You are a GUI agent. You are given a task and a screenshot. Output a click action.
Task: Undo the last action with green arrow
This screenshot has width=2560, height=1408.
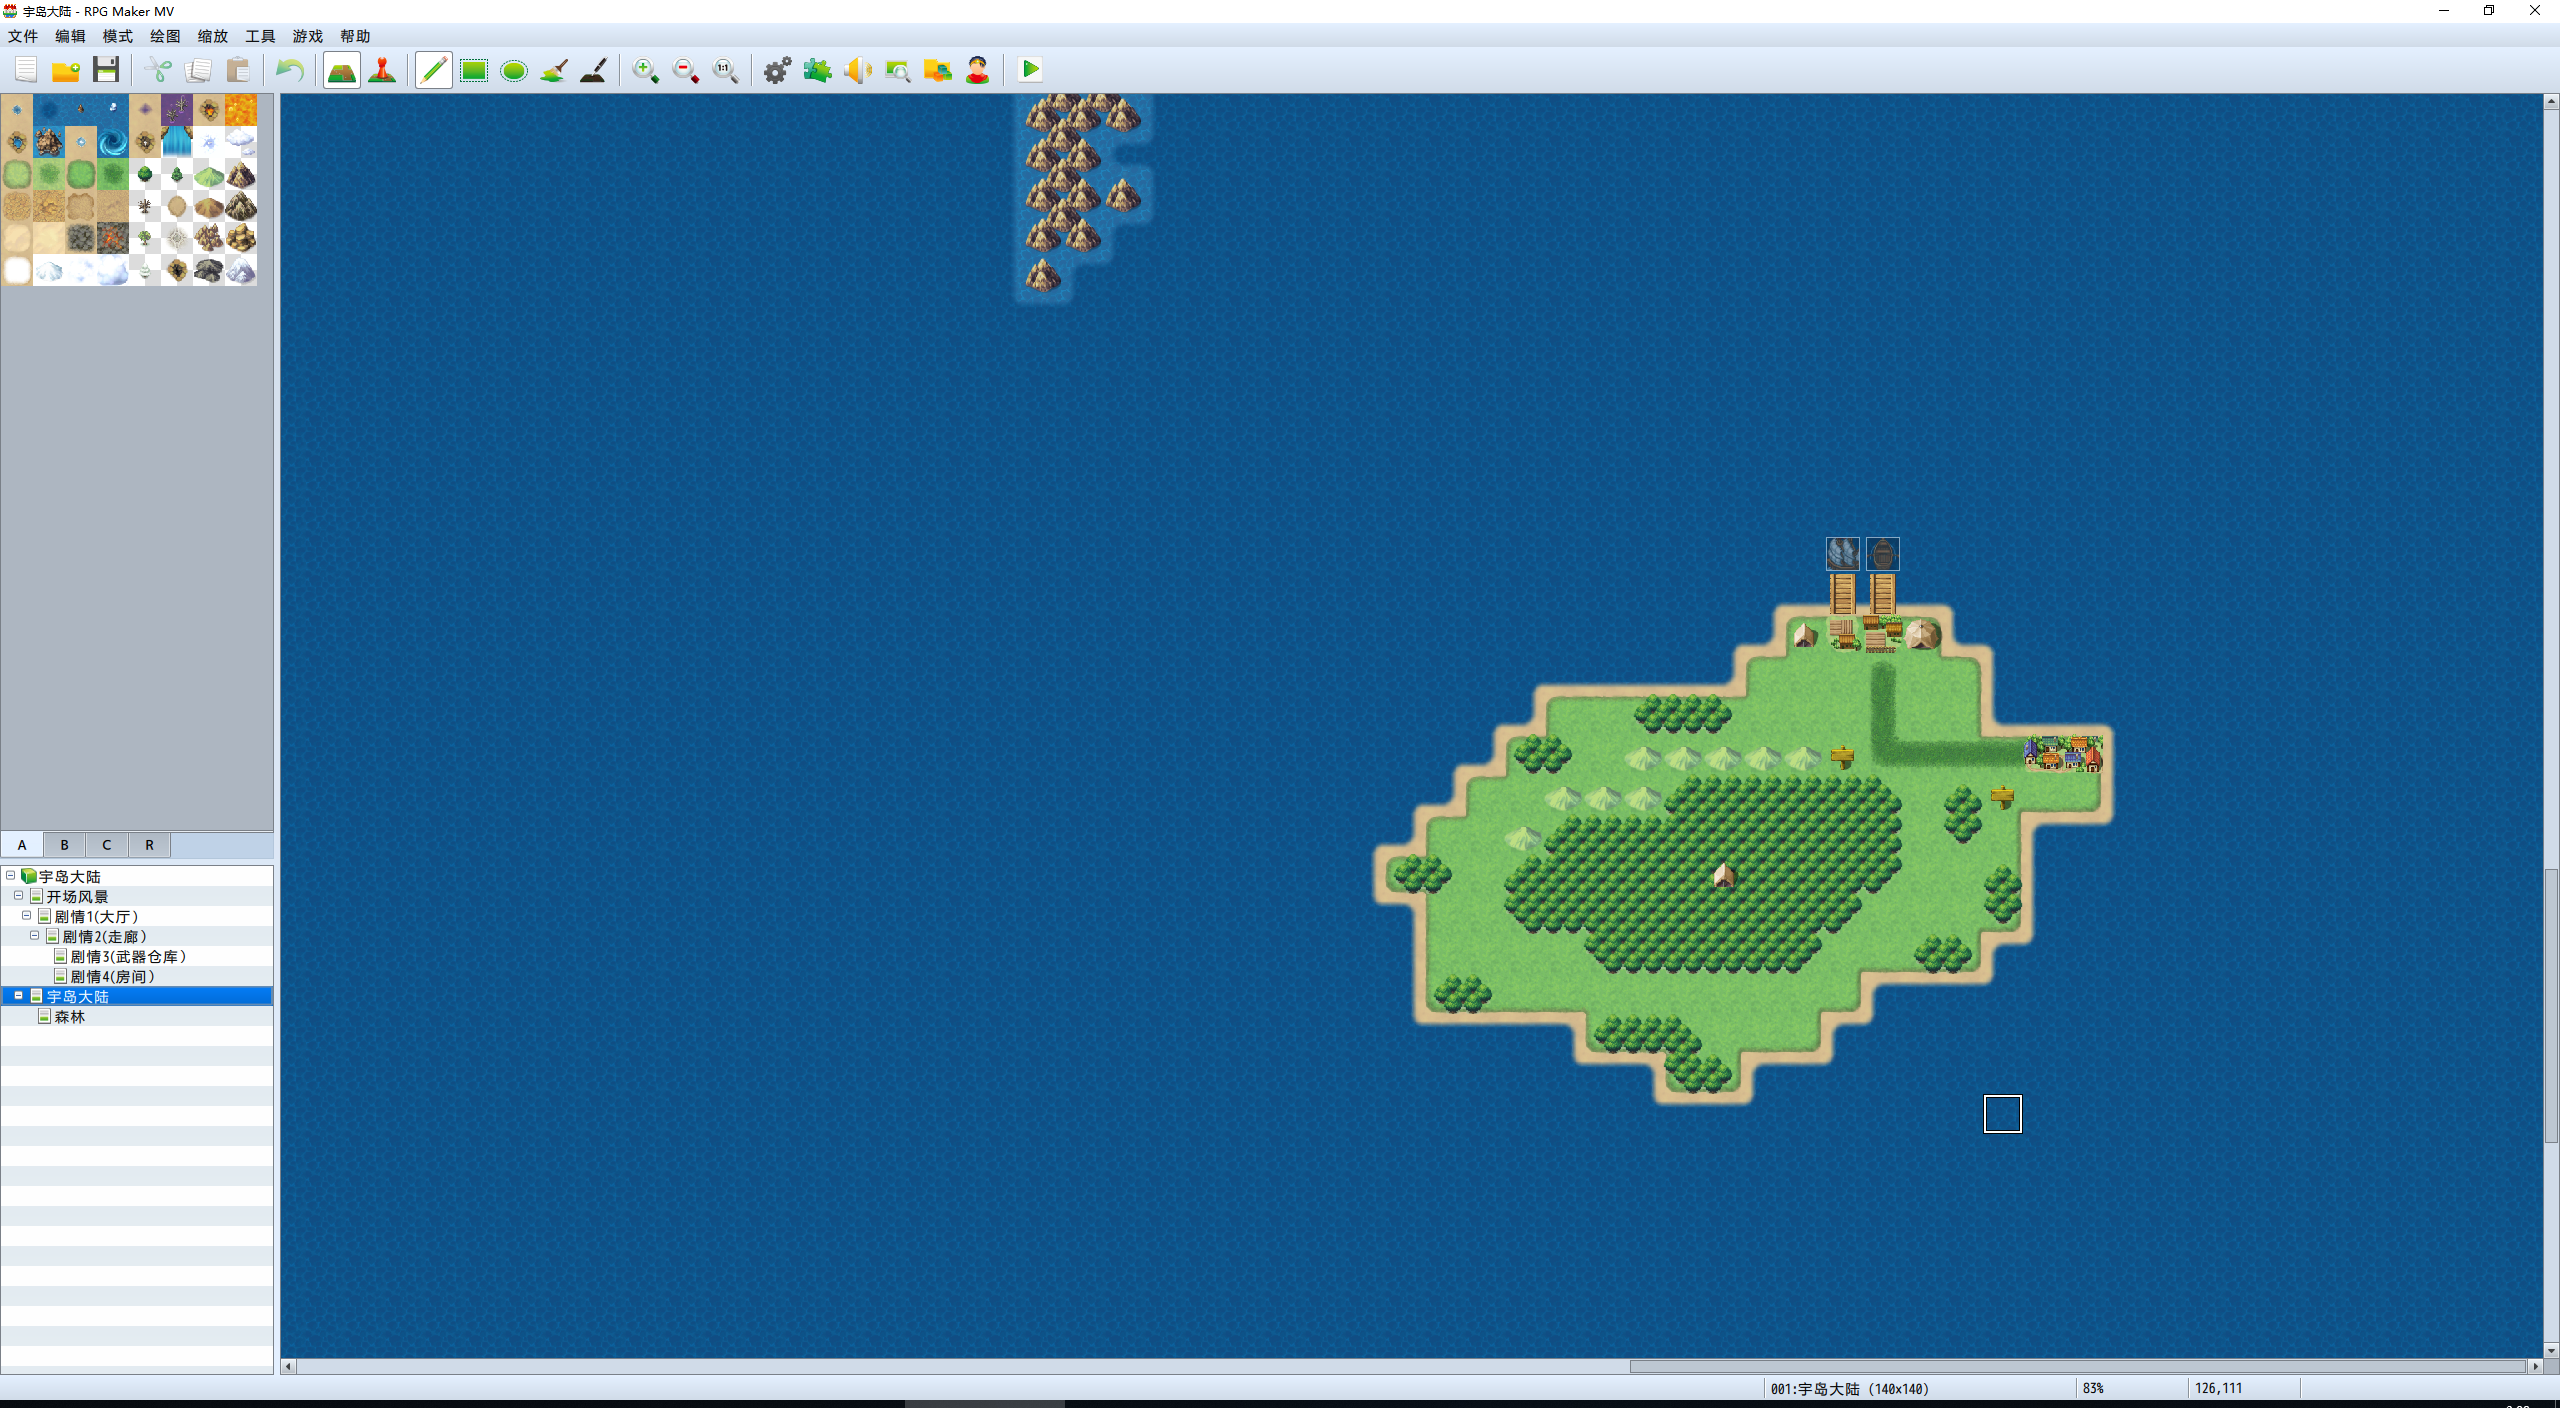click(x=290, y=70)
